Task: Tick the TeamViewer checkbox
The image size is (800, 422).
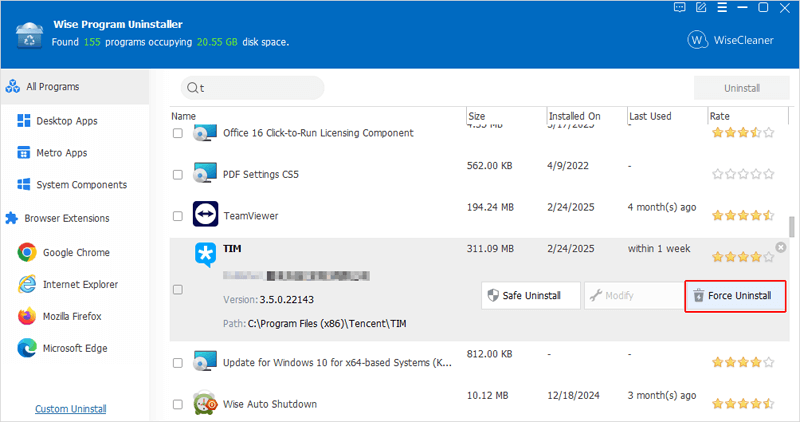Action: point(178,216)
